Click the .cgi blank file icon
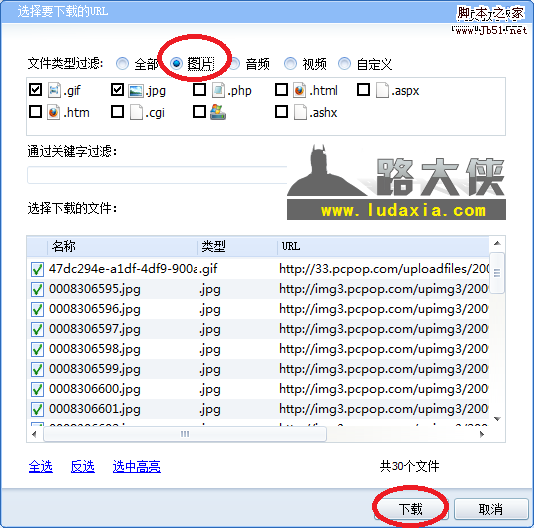Screen dimensions: 534x528 coord(136,112)
